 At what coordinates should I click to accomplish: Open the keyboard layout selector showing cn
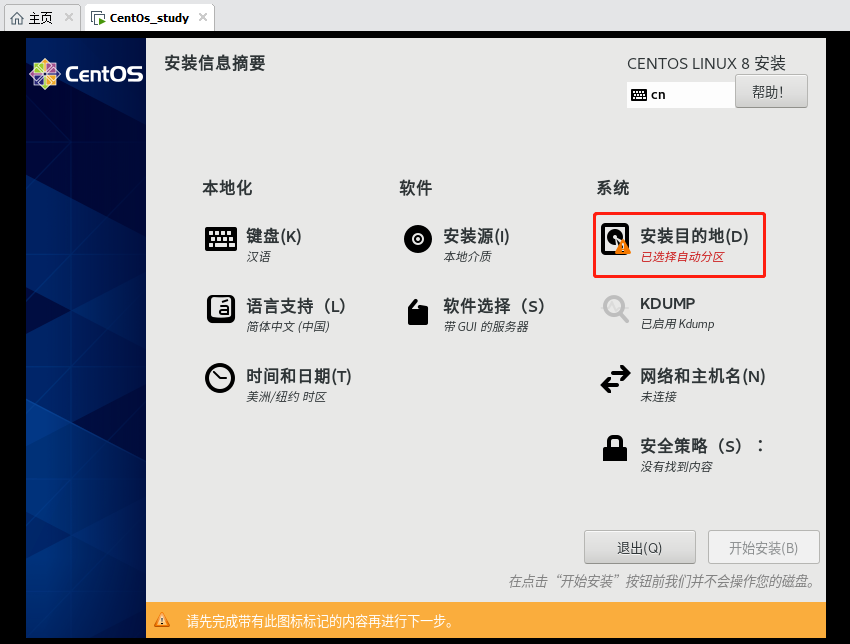tap(680, 93)
